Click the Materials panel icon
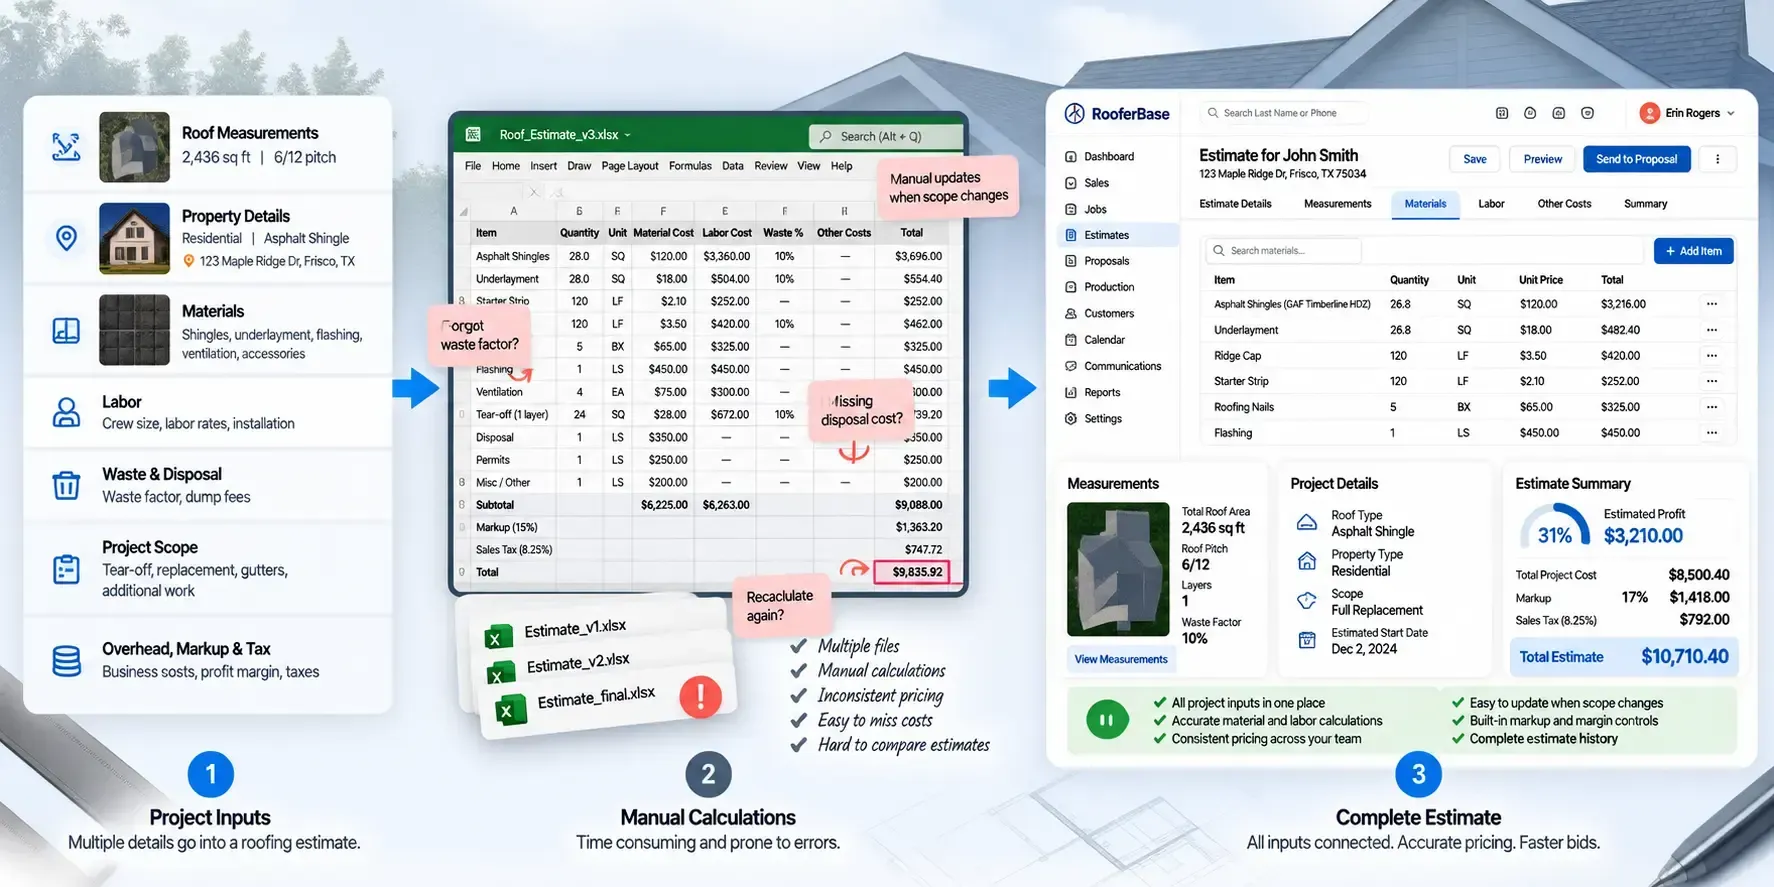 pyautogui.click(x=66, y=330)
